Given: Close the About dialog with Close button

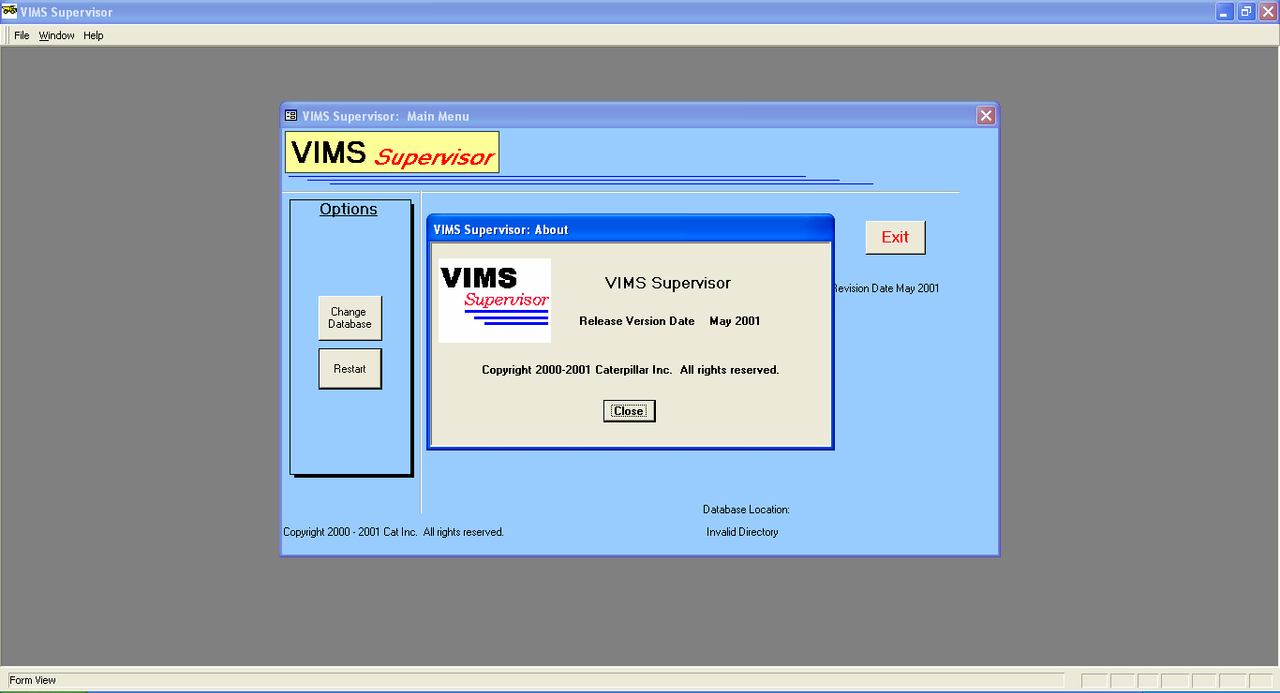Looking at the screenshot, I should pos(629,411).
